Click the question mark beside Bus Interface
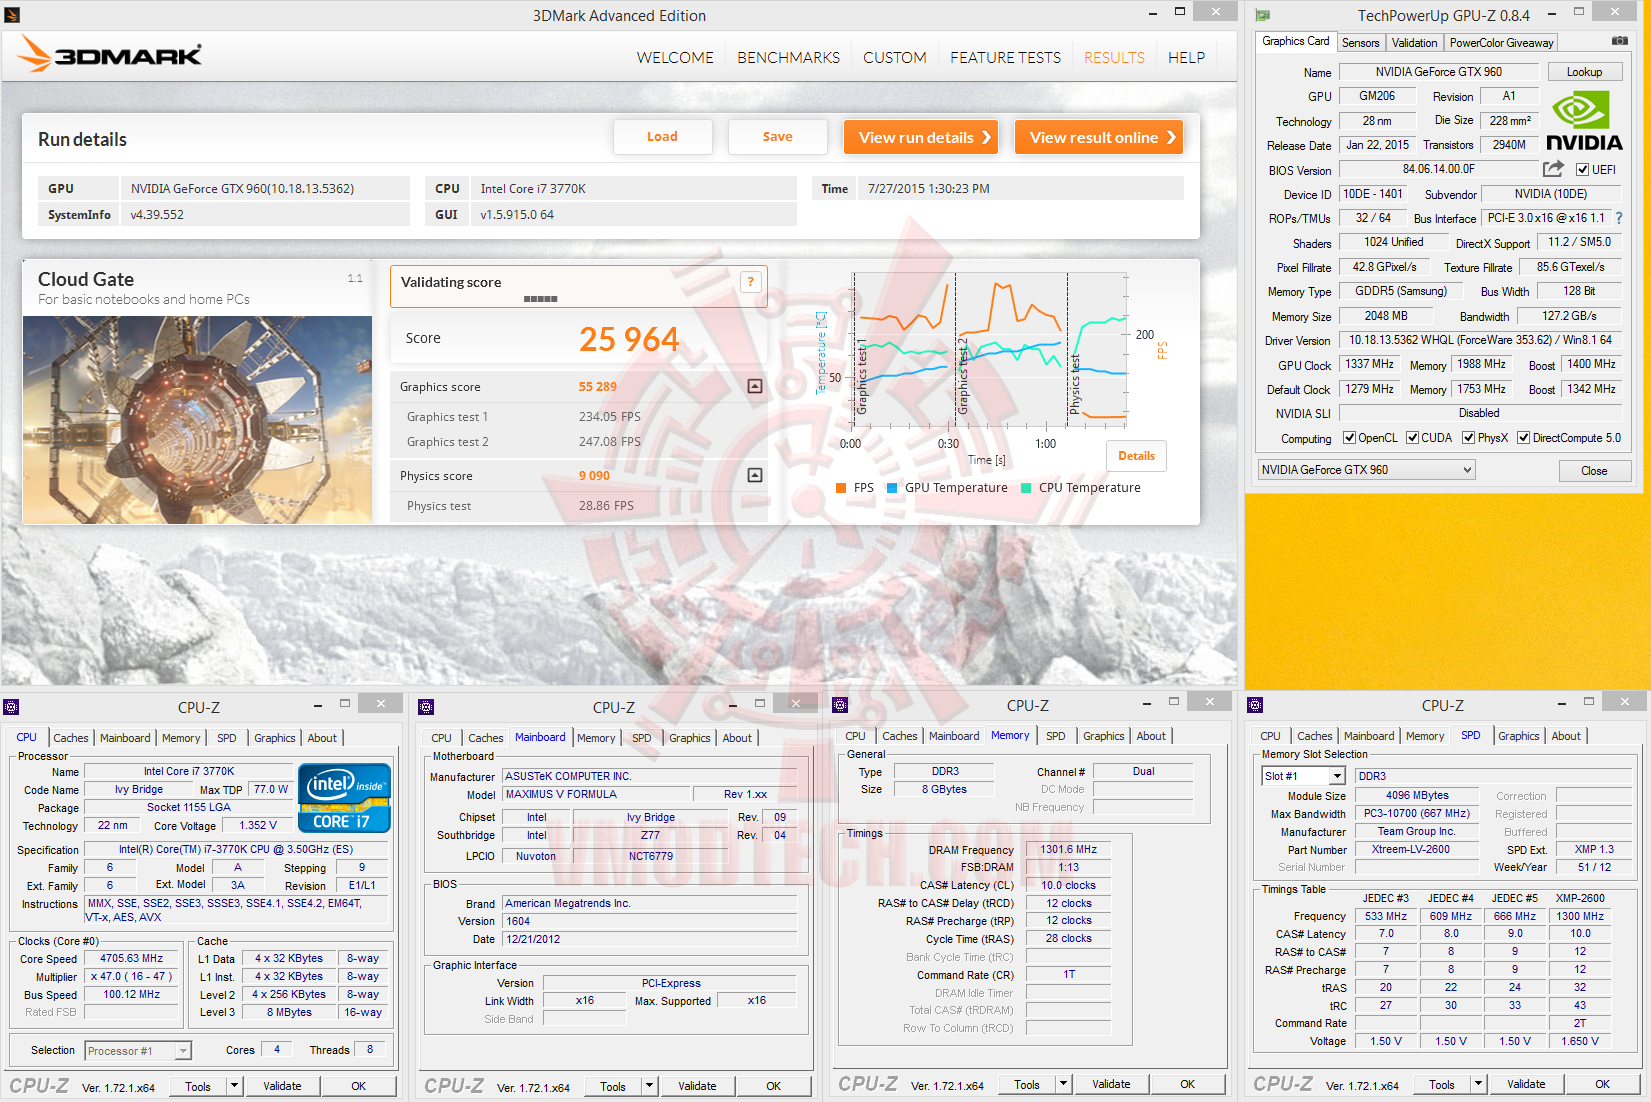Screen dimensions: 1651x1102 click(x=1619, y=218)
